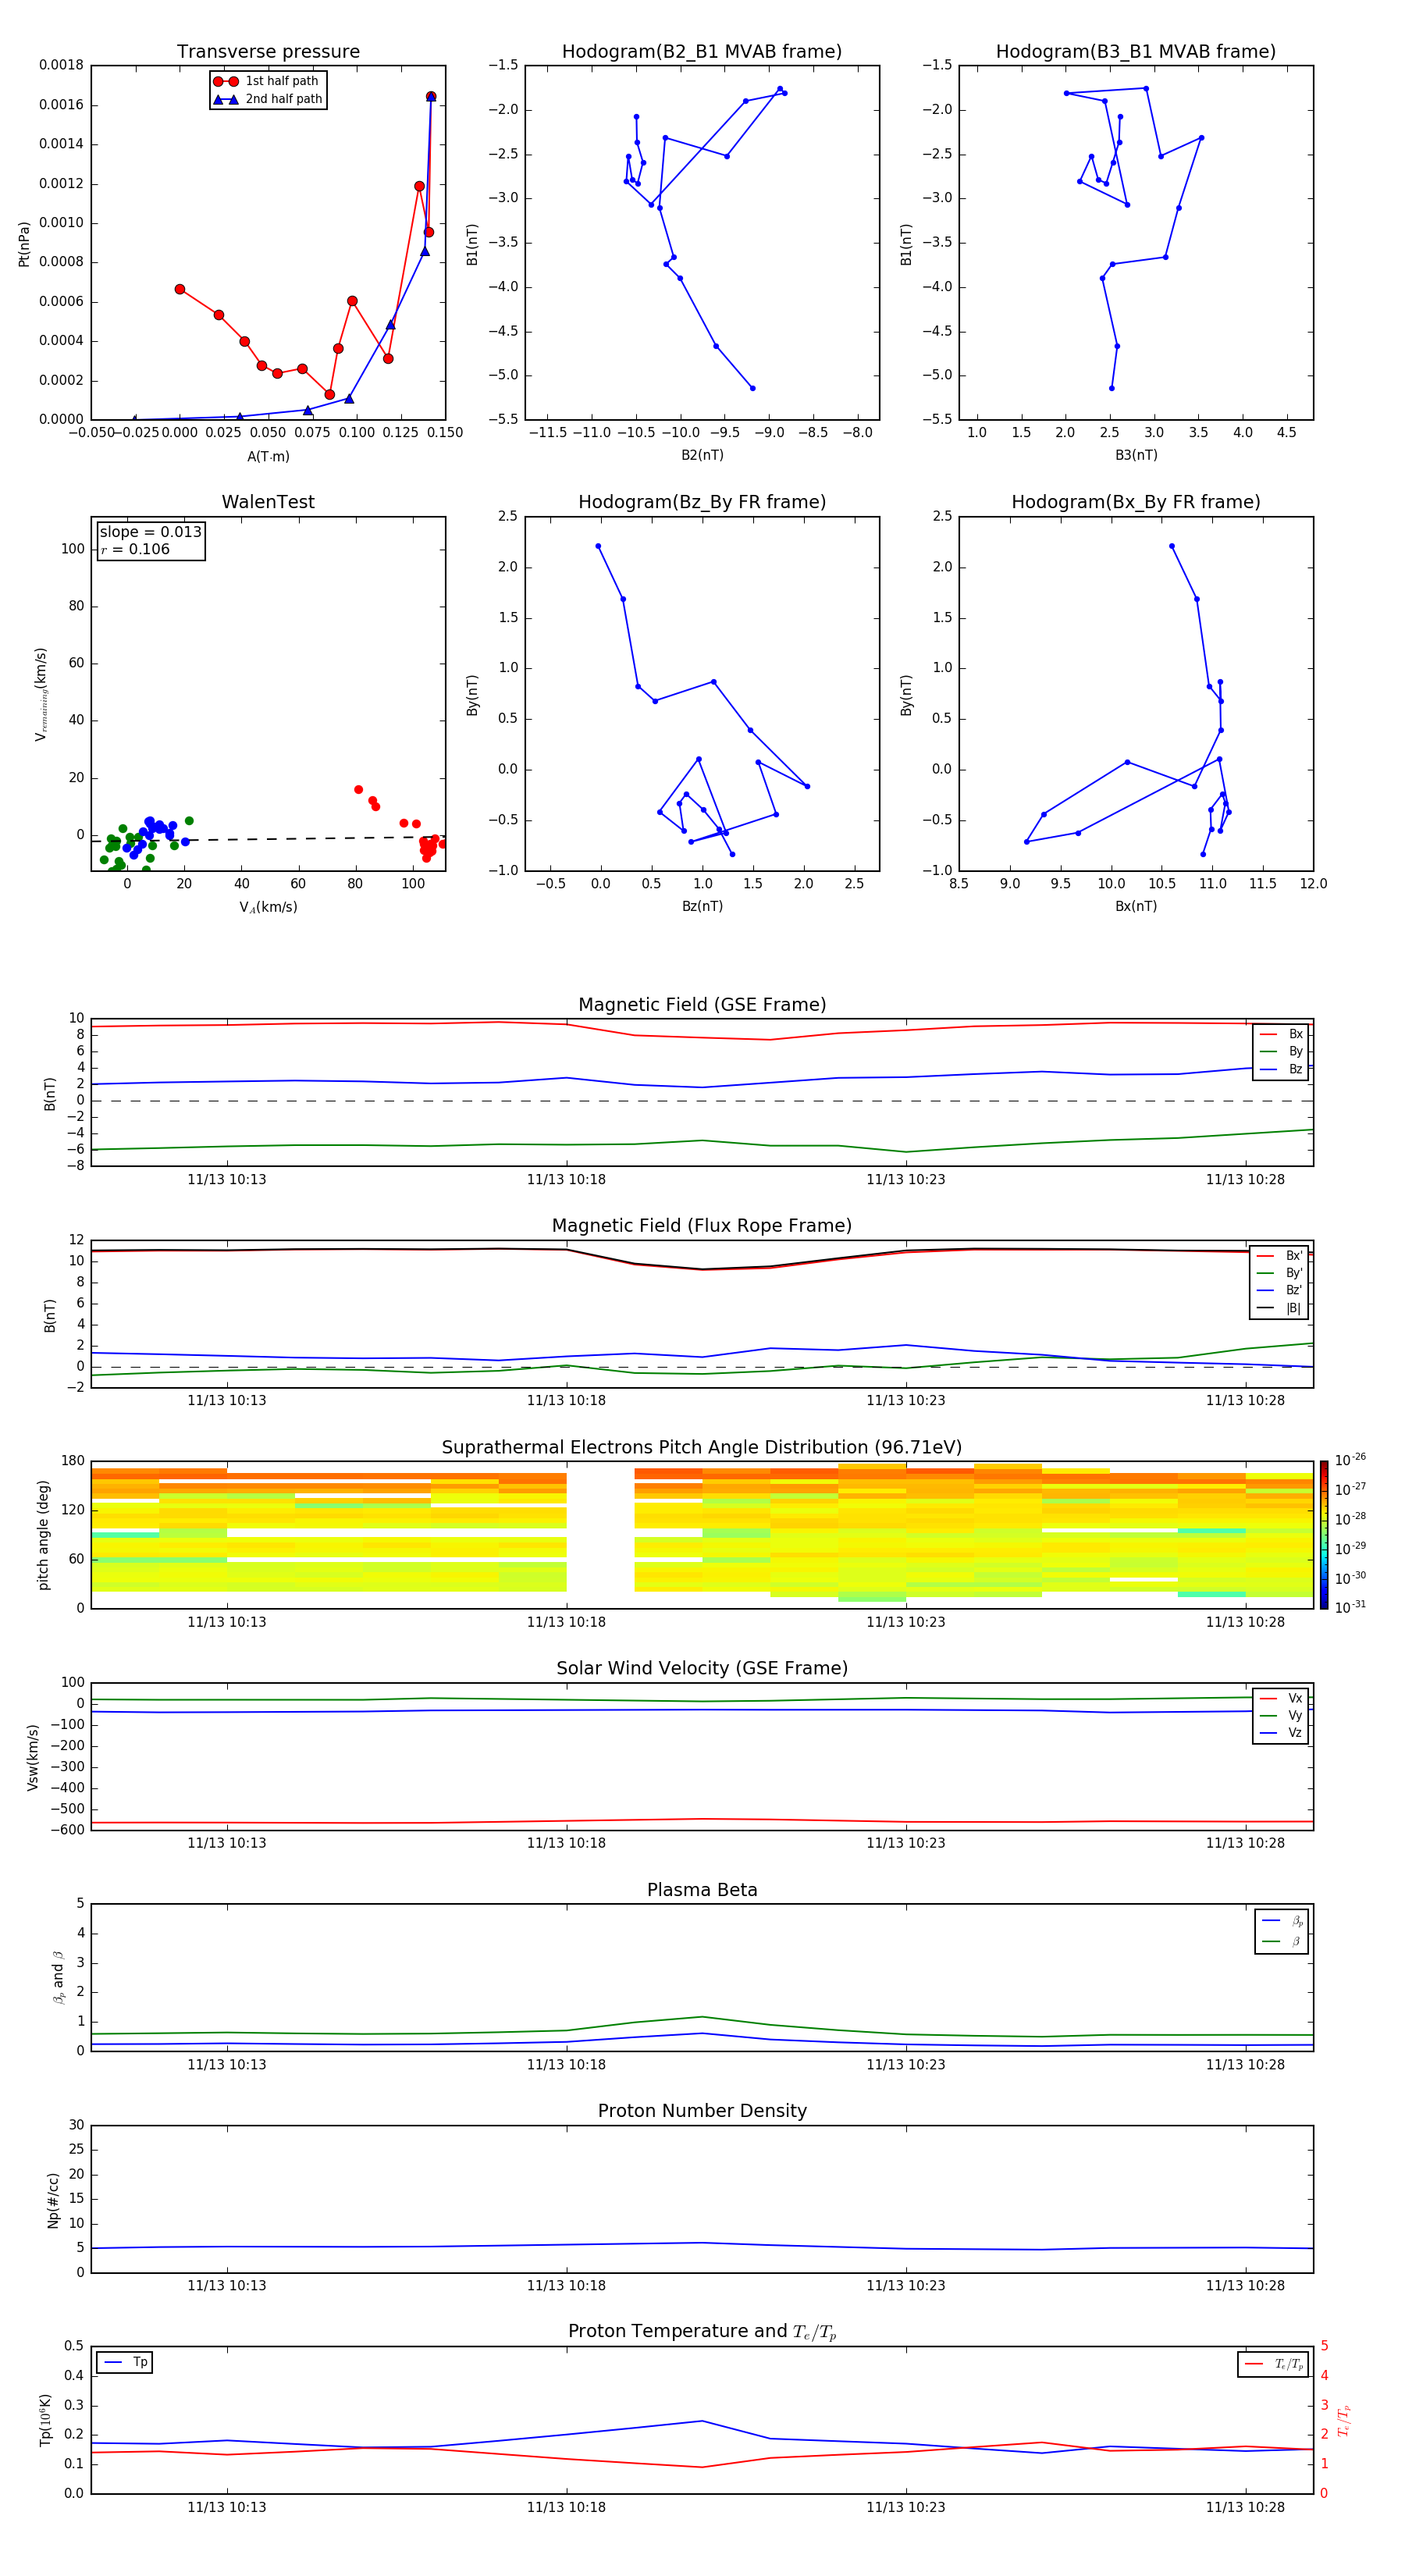1405x2576 pixels.
Task: Click the 'Magnetic Field (GSE Frame)' title
Action: [701, 1005]
